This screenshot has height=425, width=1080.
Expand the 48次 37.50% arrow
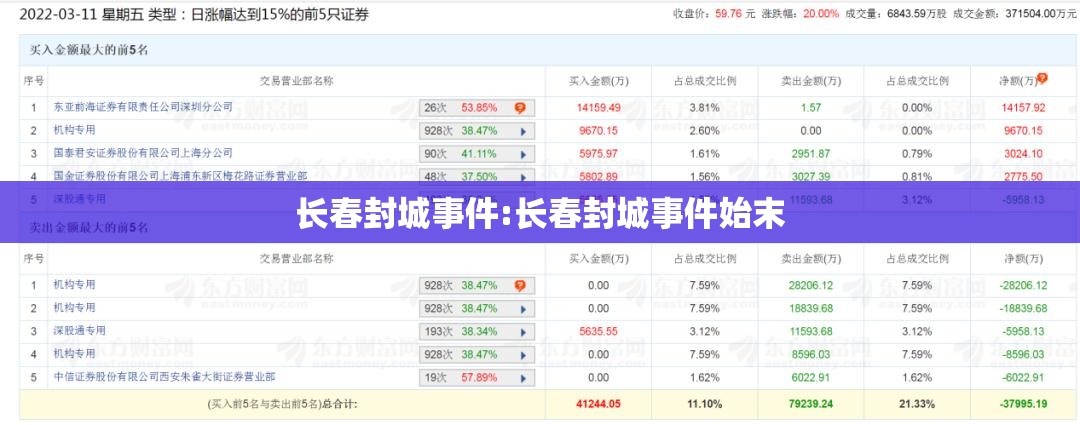coord(523,177)
